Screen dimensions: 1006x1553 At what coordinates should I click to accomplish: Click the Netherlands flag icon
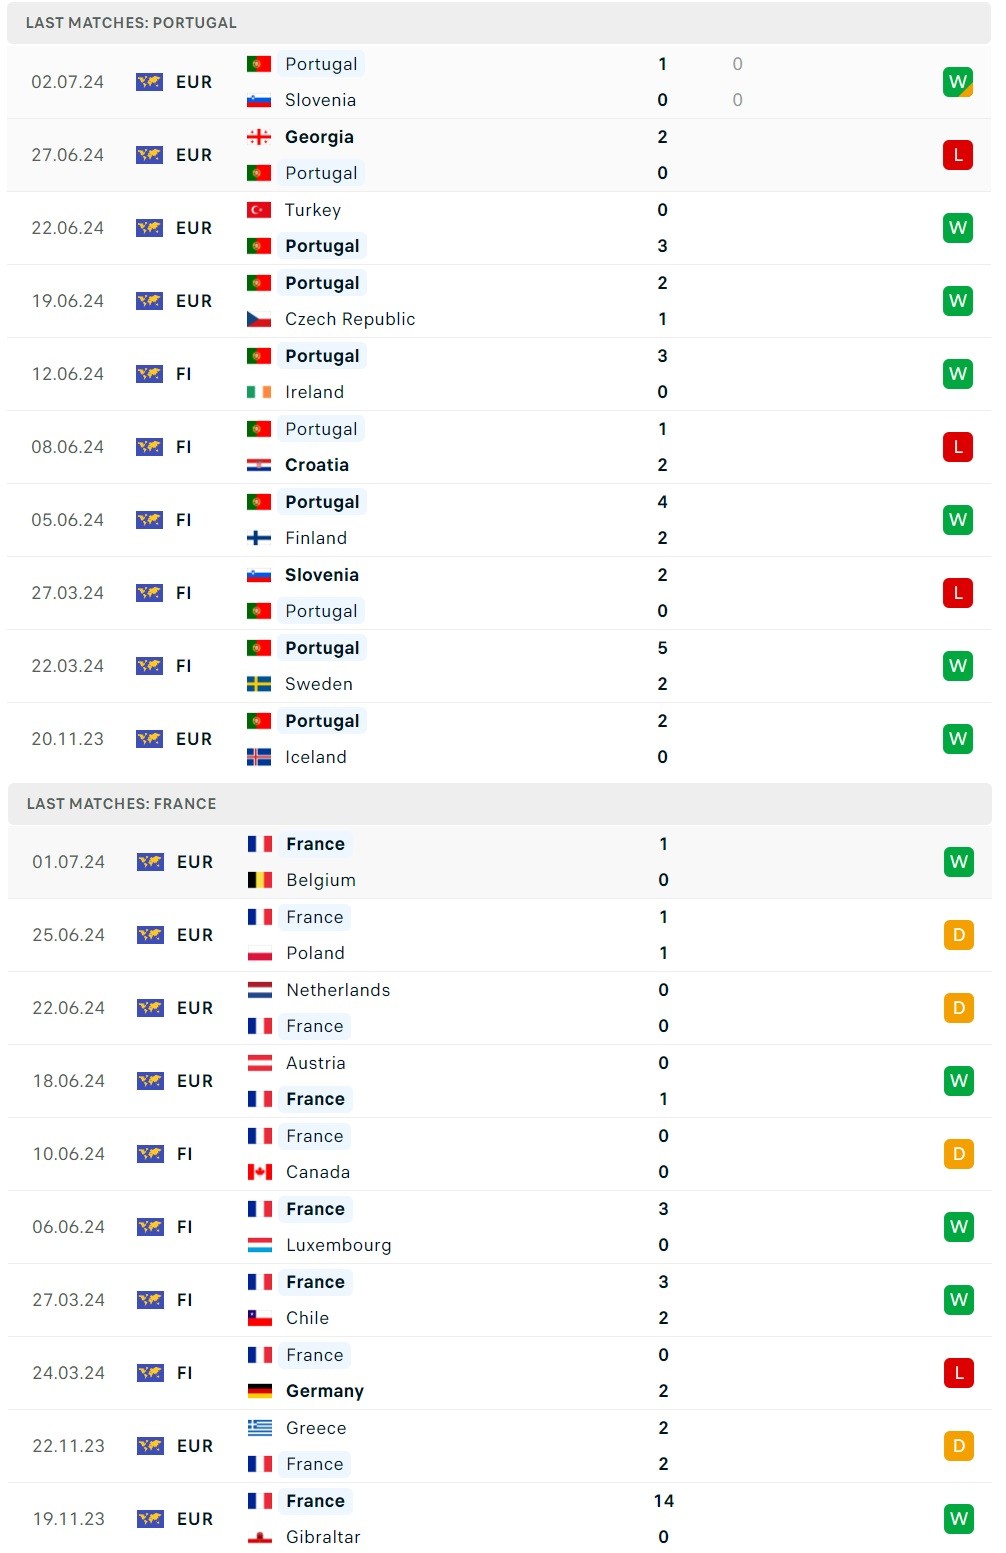(260, 990)
